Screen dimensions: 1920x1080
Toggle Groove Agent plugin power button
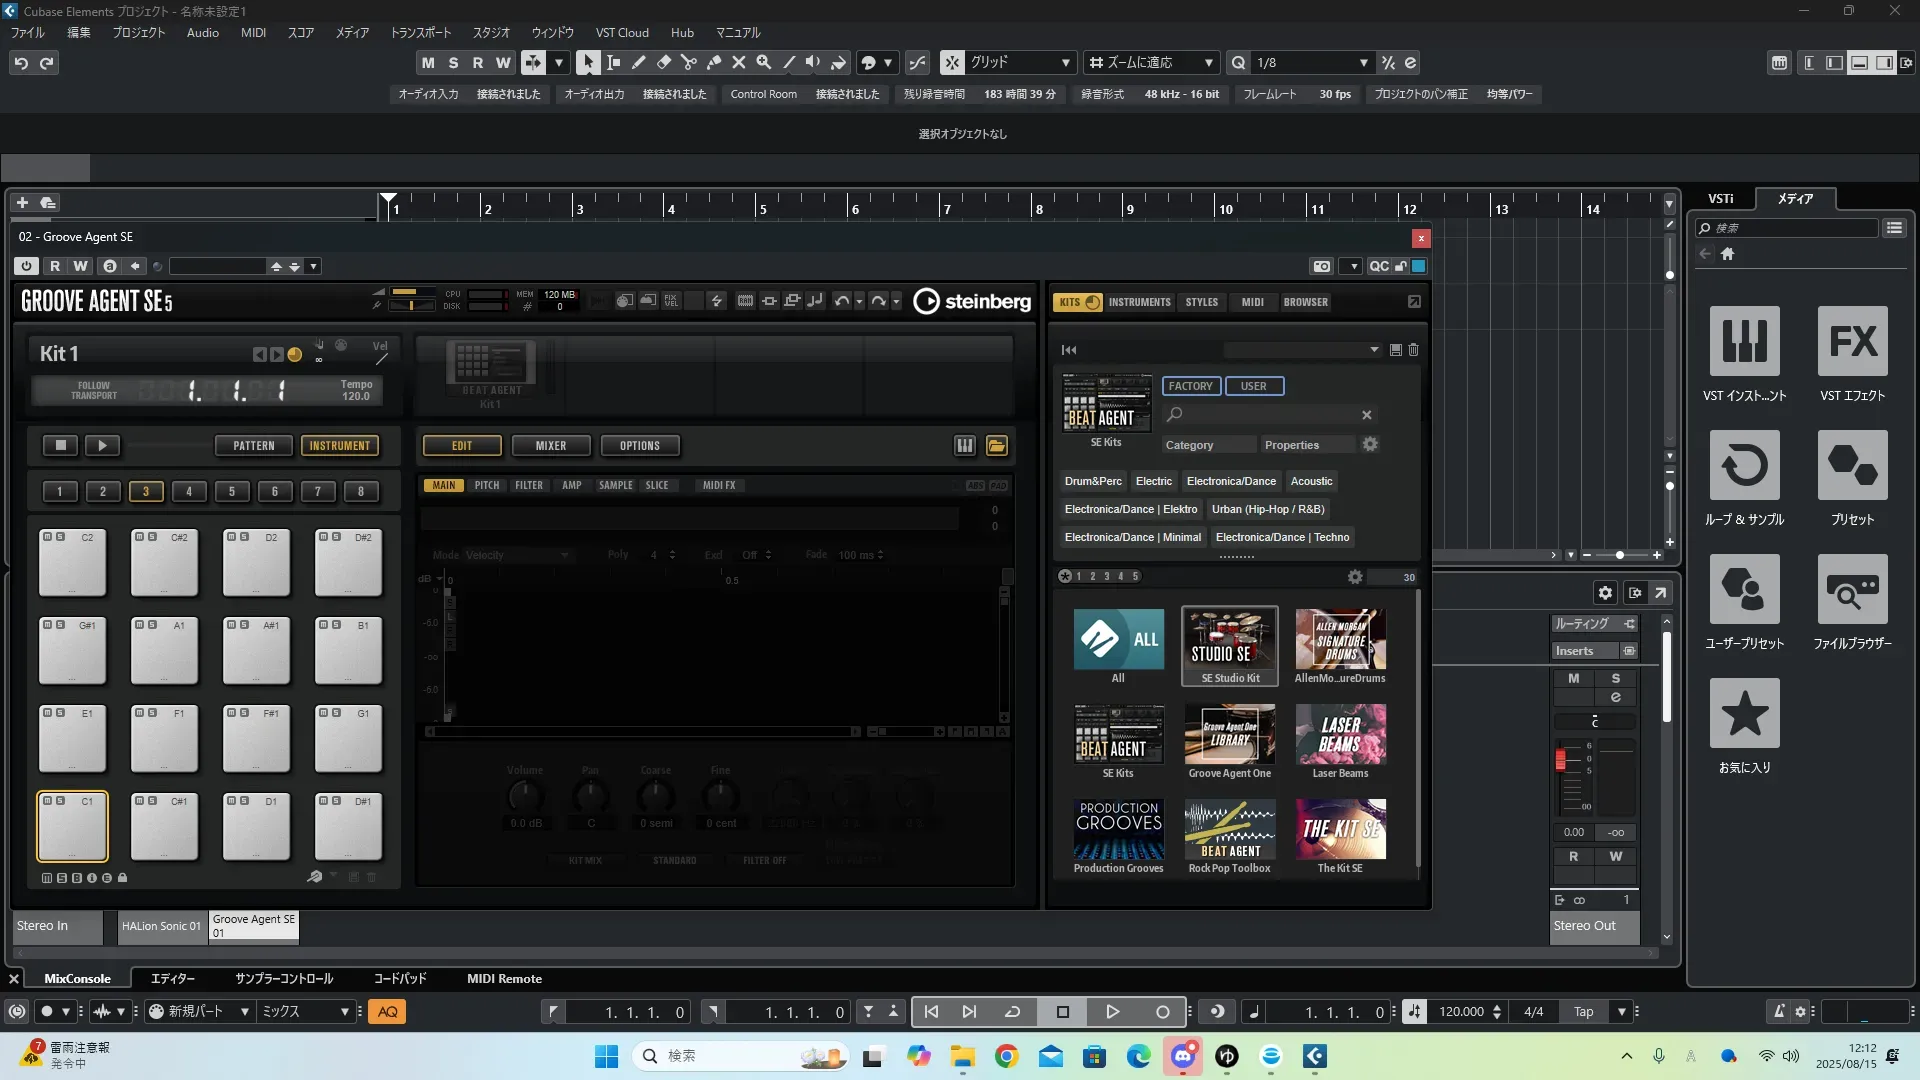point(27,266)
